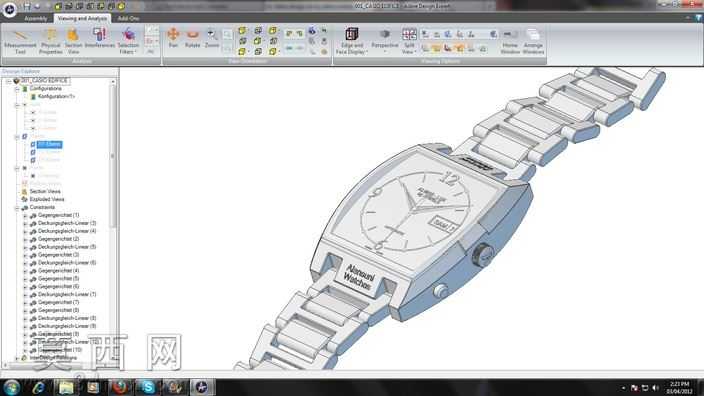
Task: Click zoom window icon beside Zoom tool
Action: coord(227,34)
